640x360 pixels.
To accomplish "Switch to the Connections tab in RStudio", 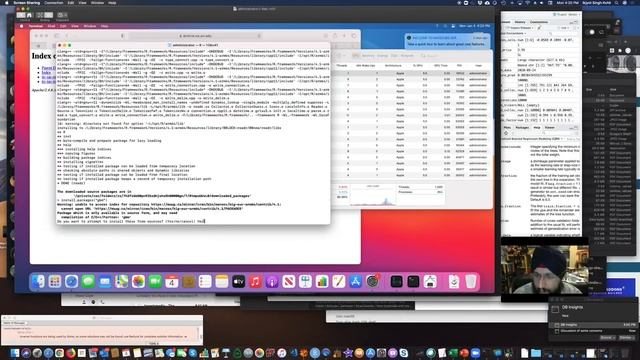I will pos(539,22).
